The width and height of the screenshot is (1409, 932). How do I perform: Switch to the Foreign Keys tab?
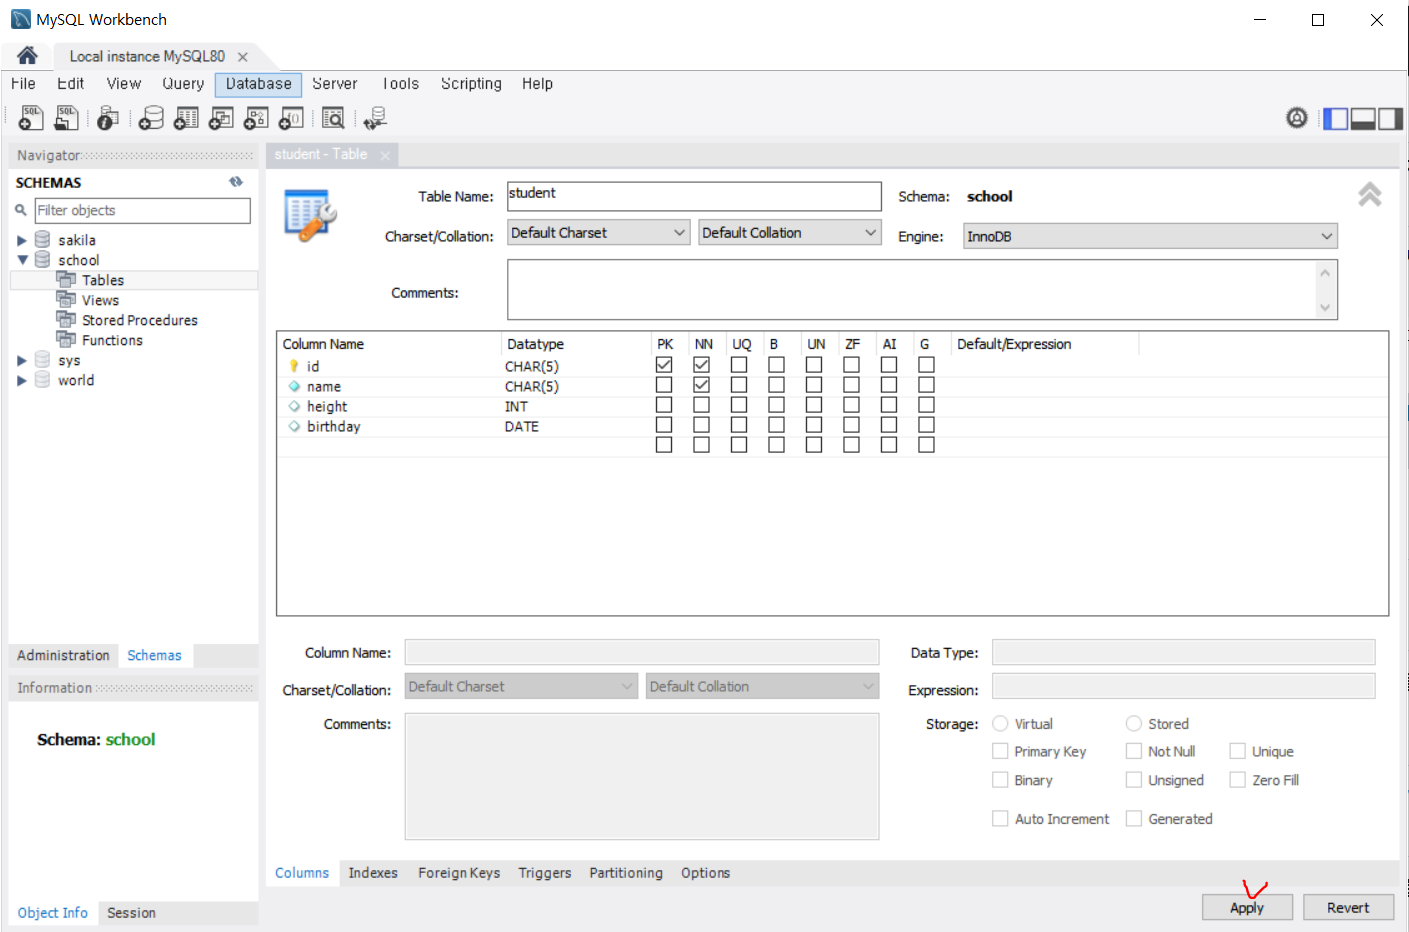(x=459, y=873)
